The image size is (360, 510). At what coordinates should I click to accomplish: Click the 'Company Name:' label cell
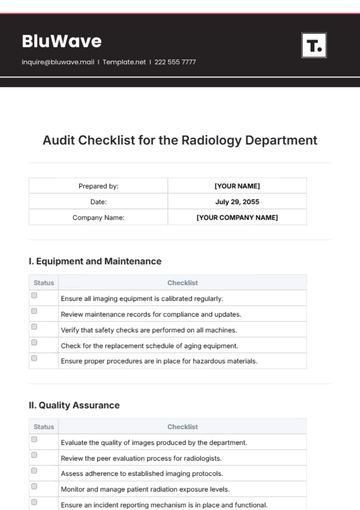click(98, 217)
